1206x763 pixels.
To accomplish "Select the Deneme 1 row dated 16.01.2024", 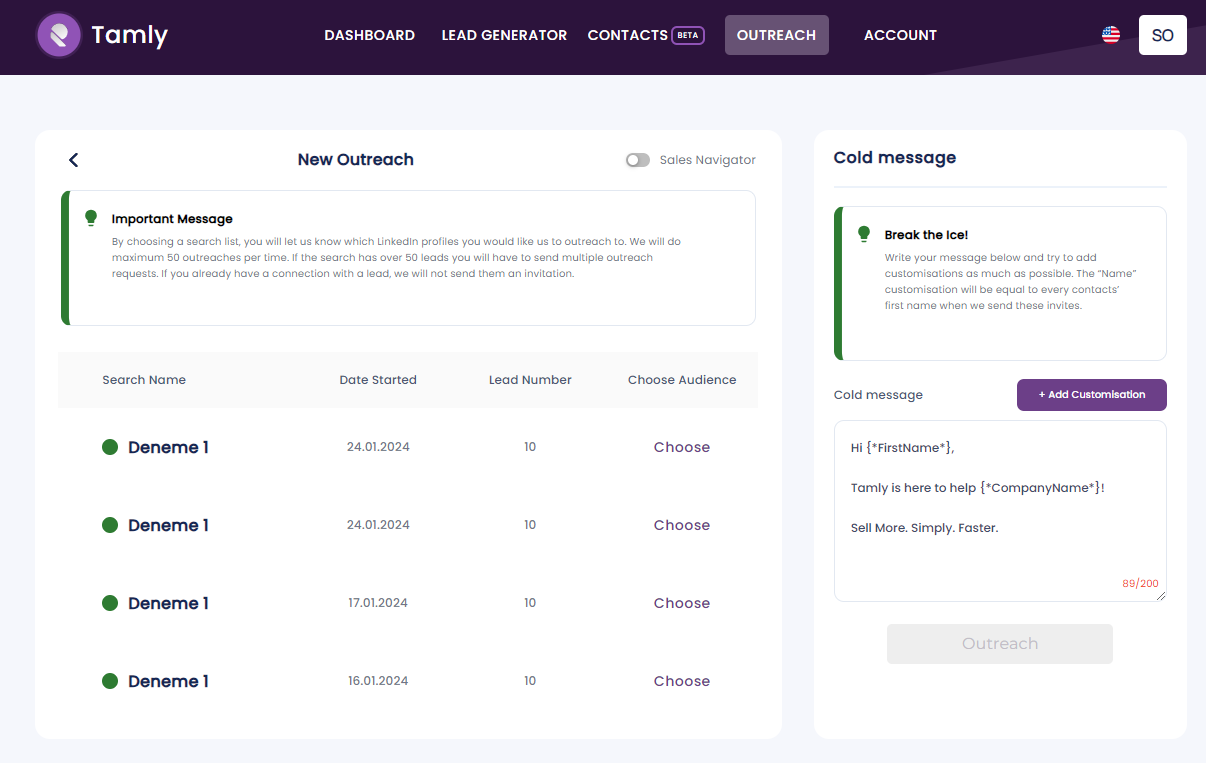I will coord(408,681).
